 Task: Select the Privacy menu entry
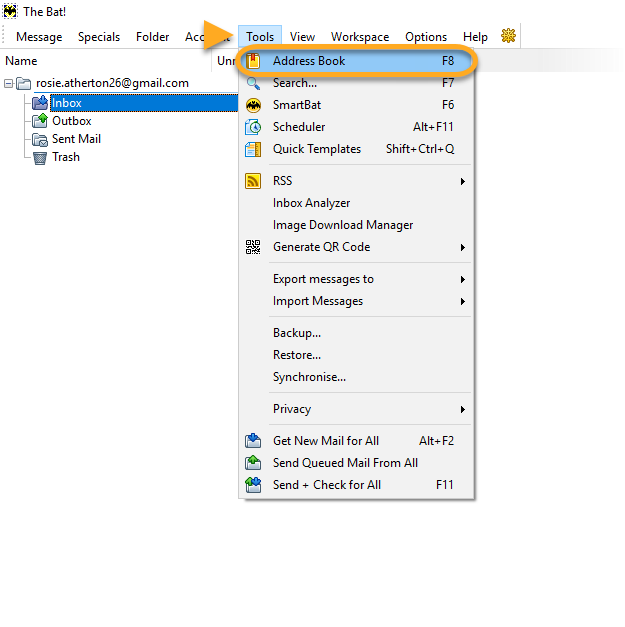tap(356, 409)
